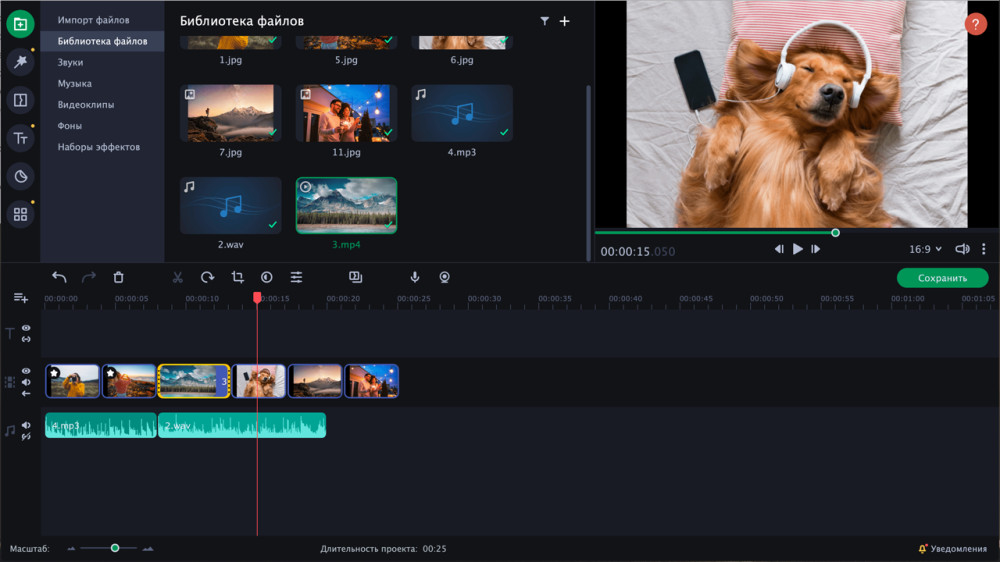This screenshot has width=1000, height=562.
Task: Select 11.jpg thumbnail in library
Action: point(346,113)
